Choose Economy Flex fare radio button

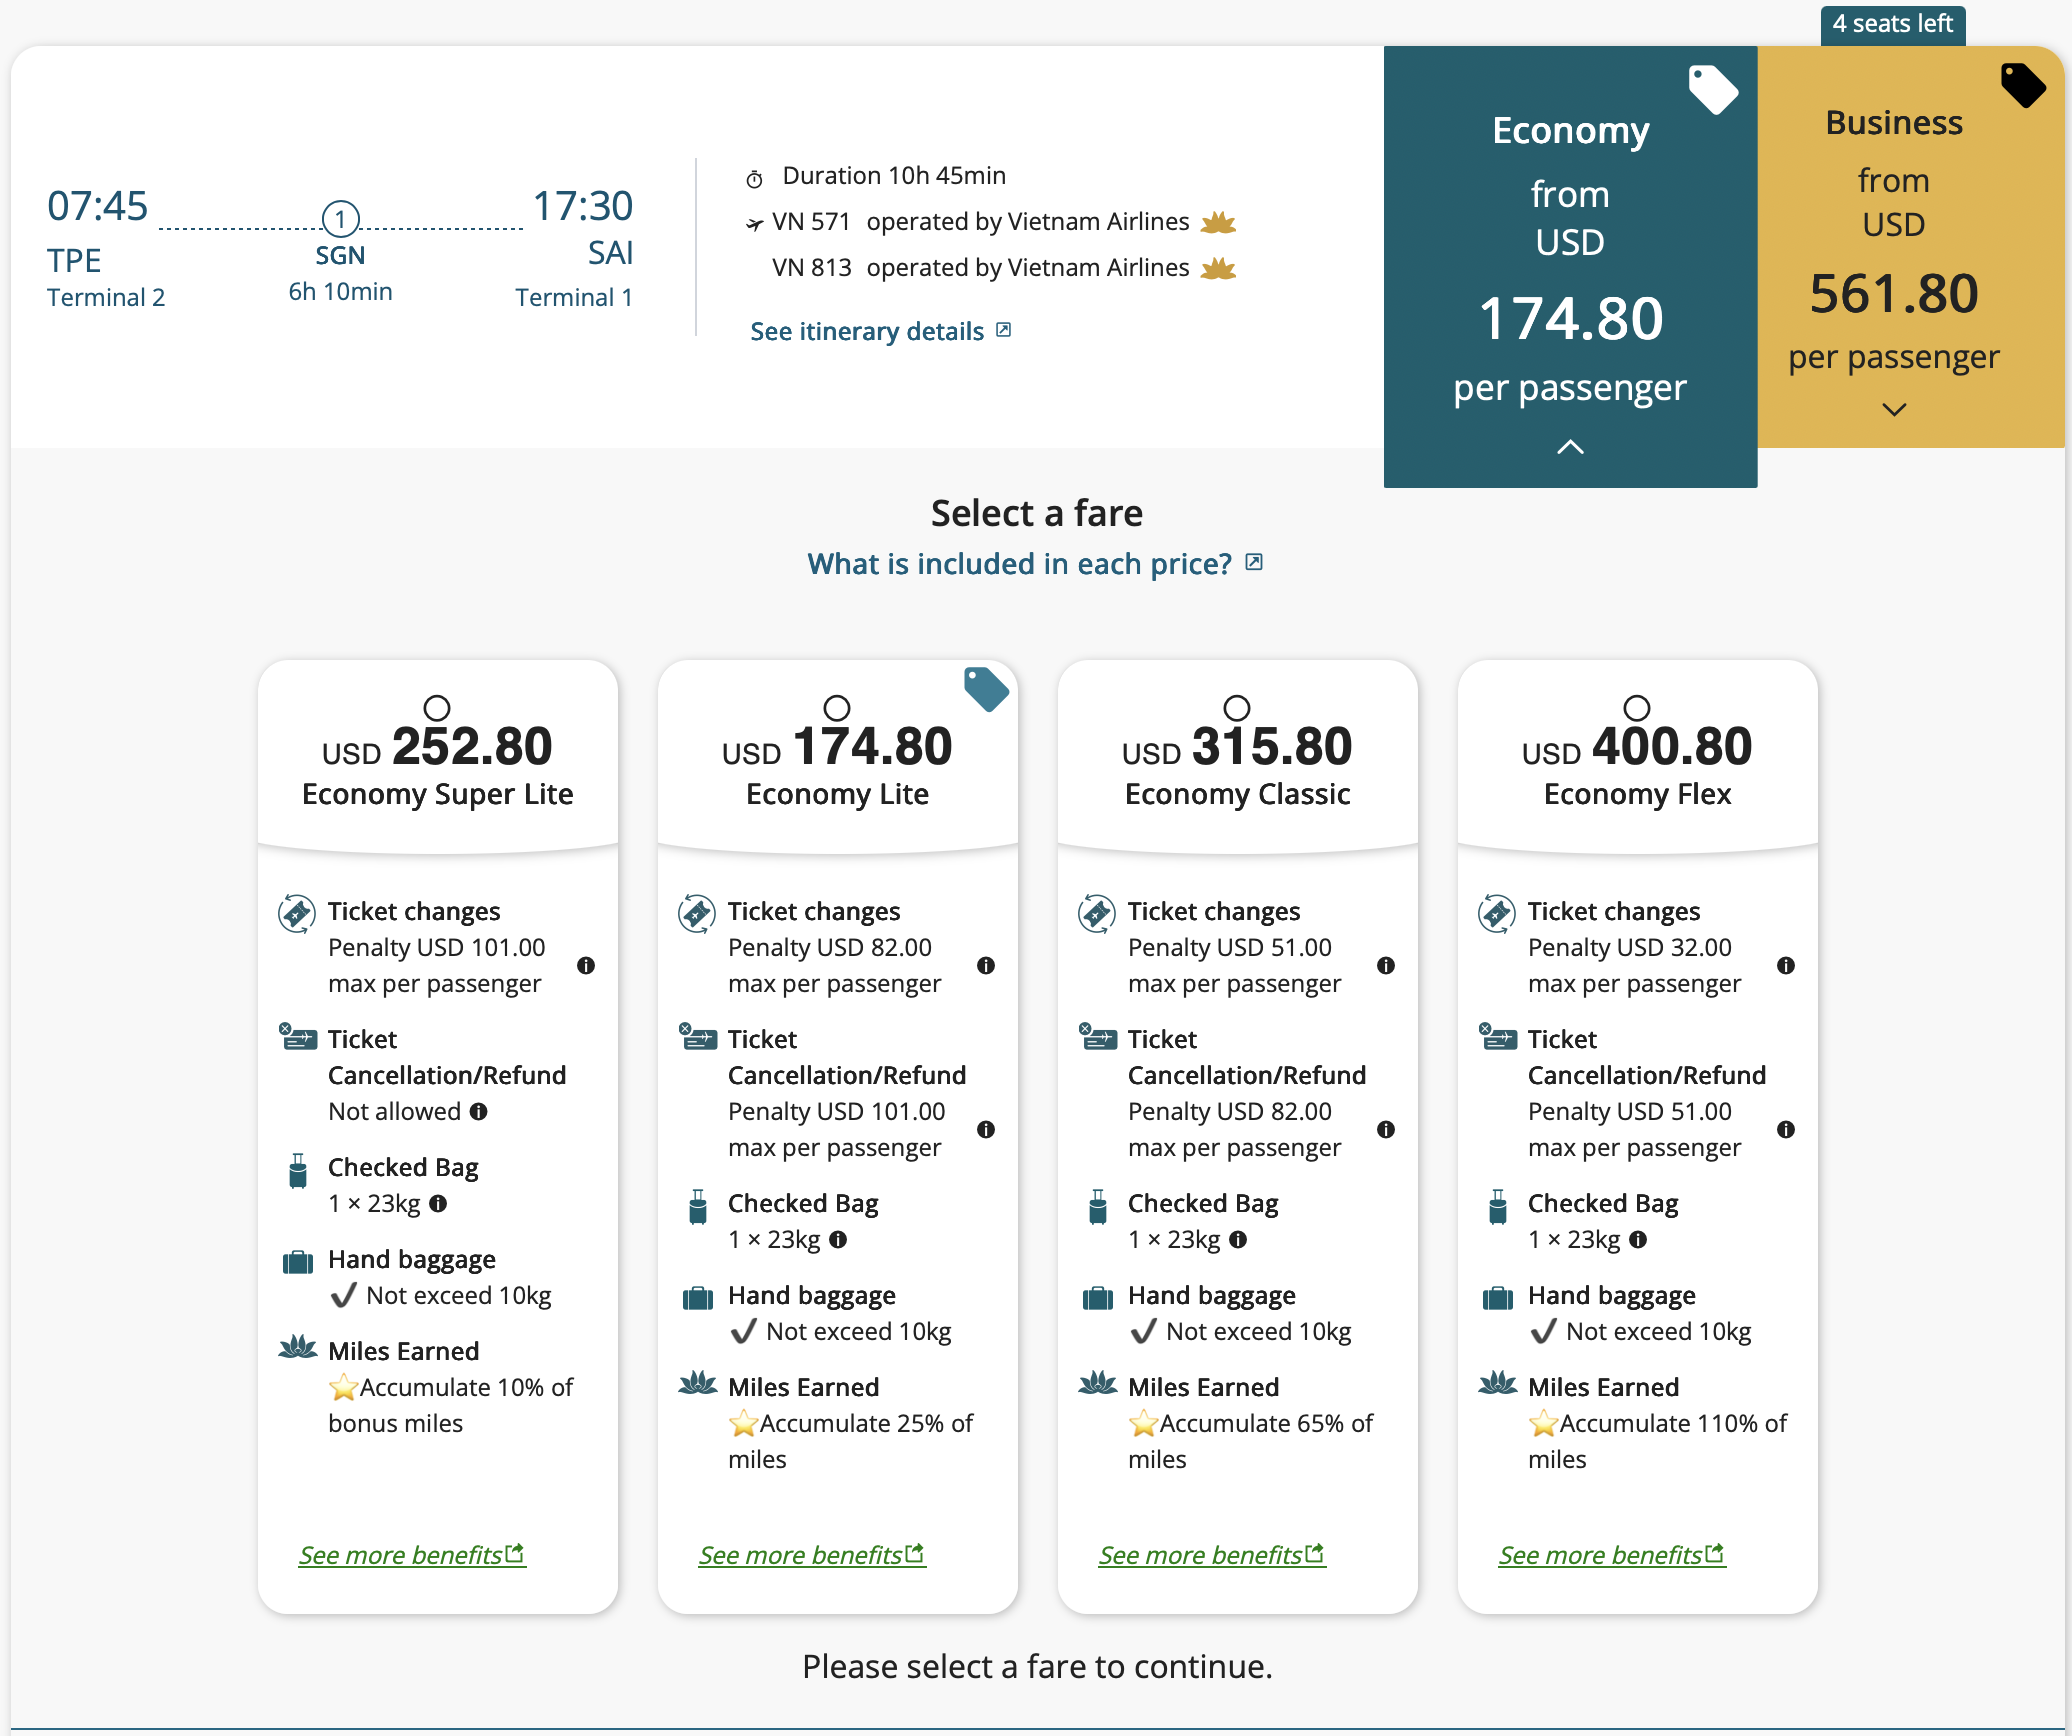(1637, 708)
